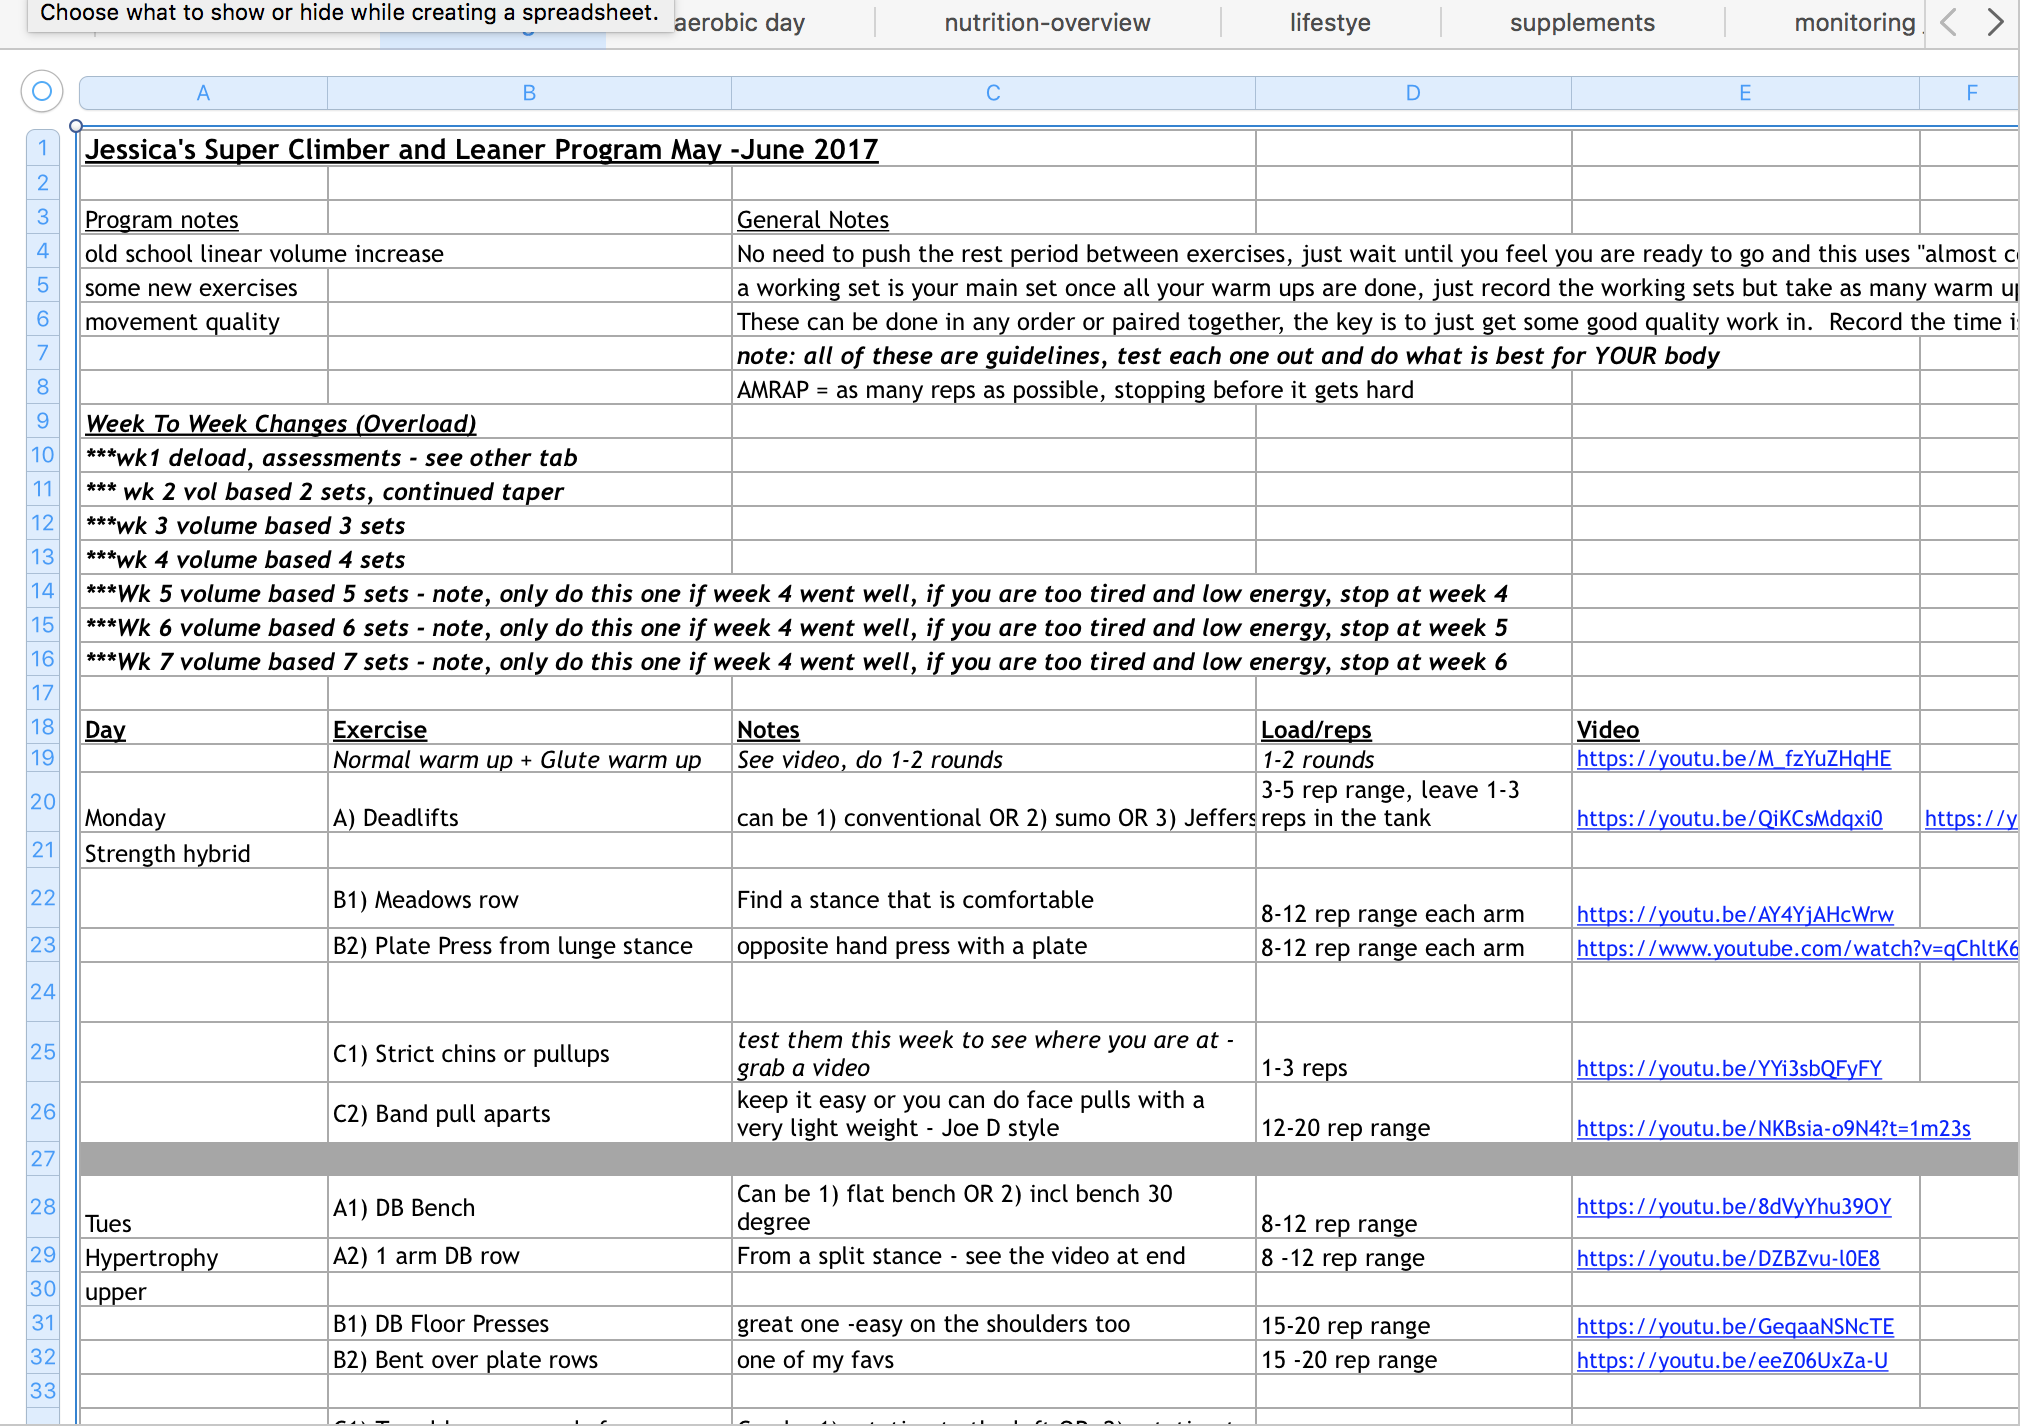Switch to the aerobic day tab
The height and width of the screenshot is (1426, 2020).
[x=739, y=23]
